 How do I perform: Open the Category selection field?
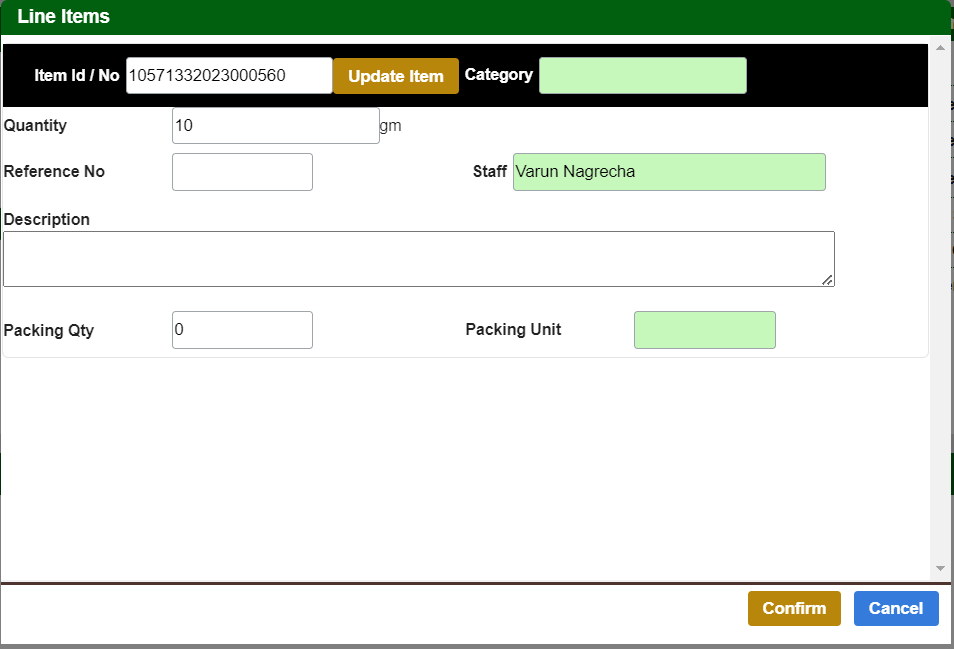(642, 76)
